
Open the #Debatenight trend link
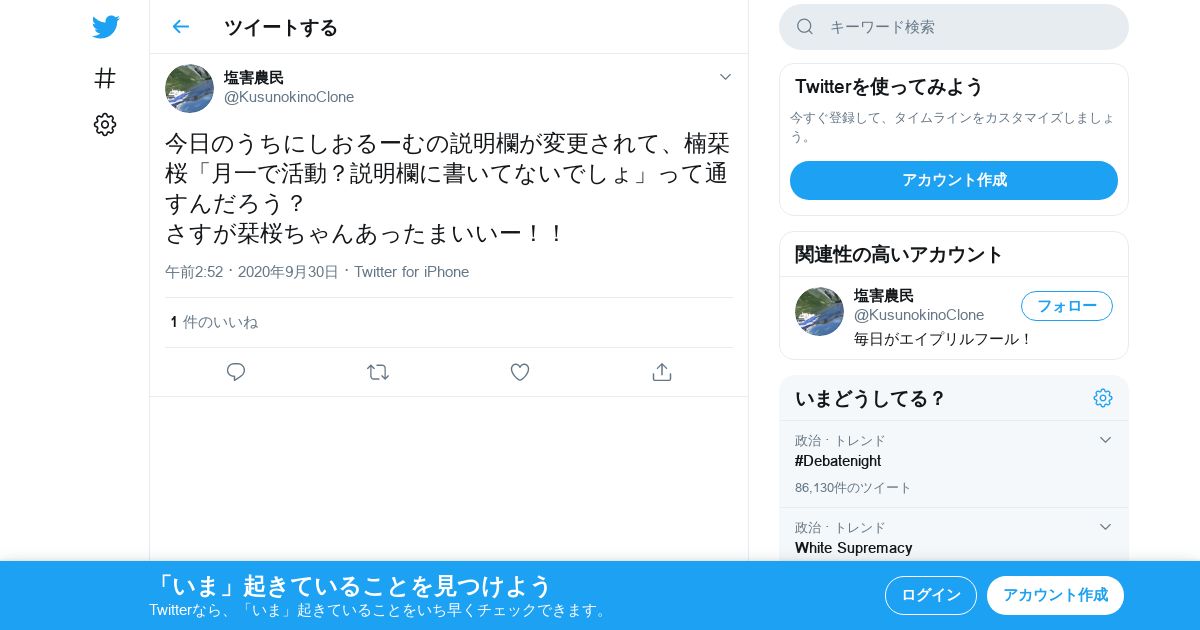[838, 461]
